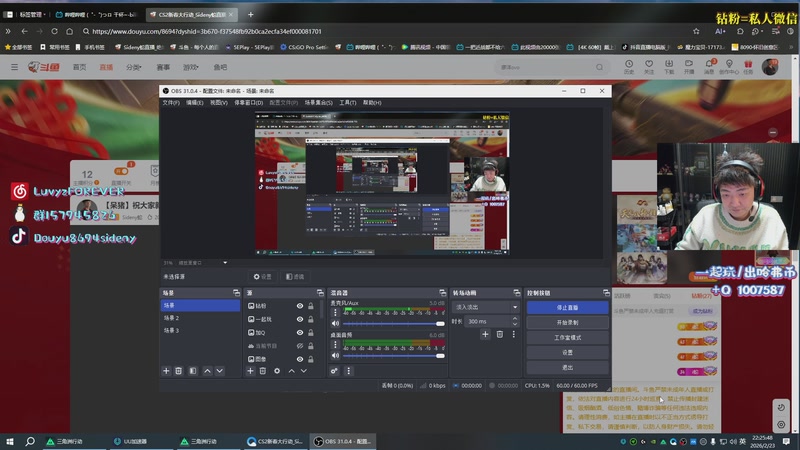The width and height of the screenshot is (800, 450).
Task: Toggle visibility of 一起玩 source
Action: [300, 319]
